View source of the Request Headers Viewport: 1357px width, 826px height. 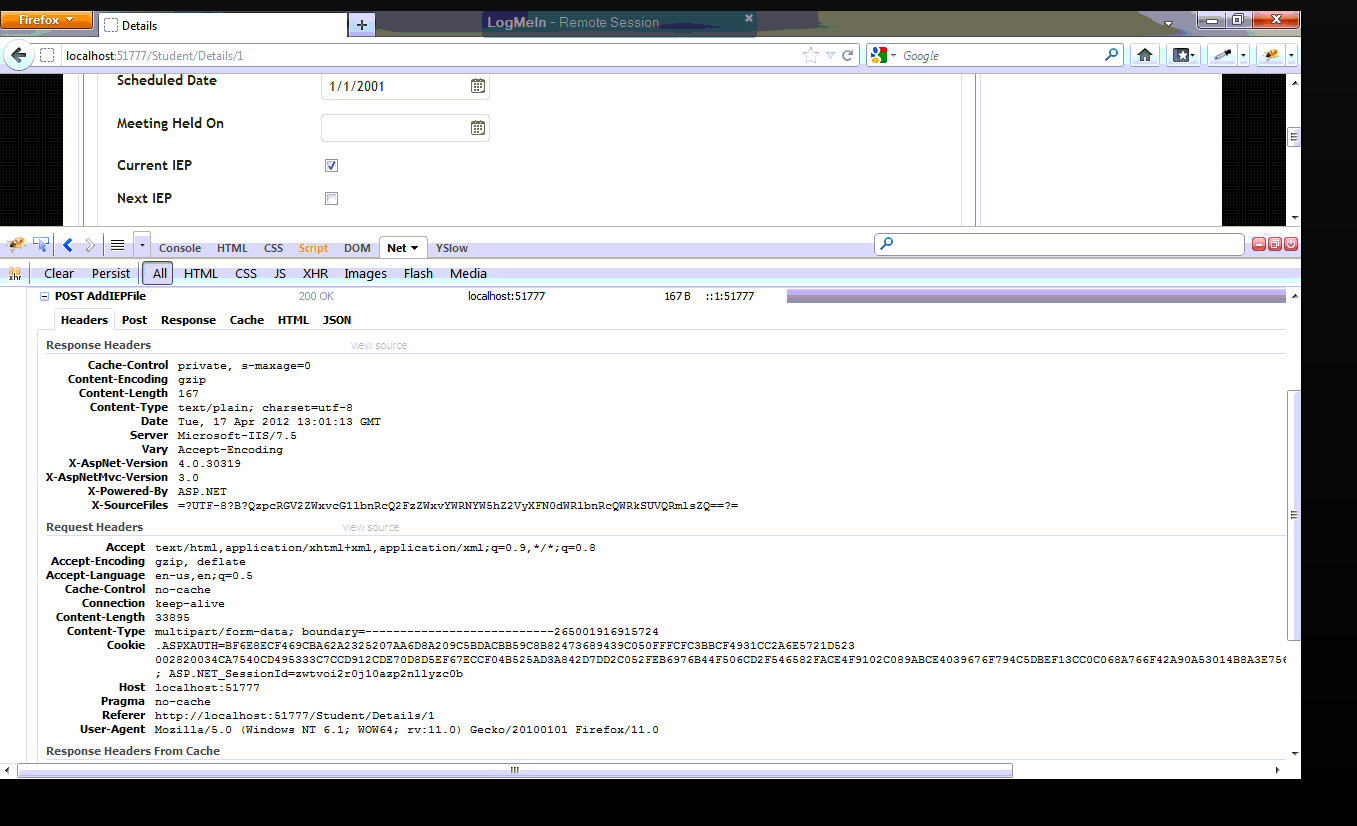point(371,527)
